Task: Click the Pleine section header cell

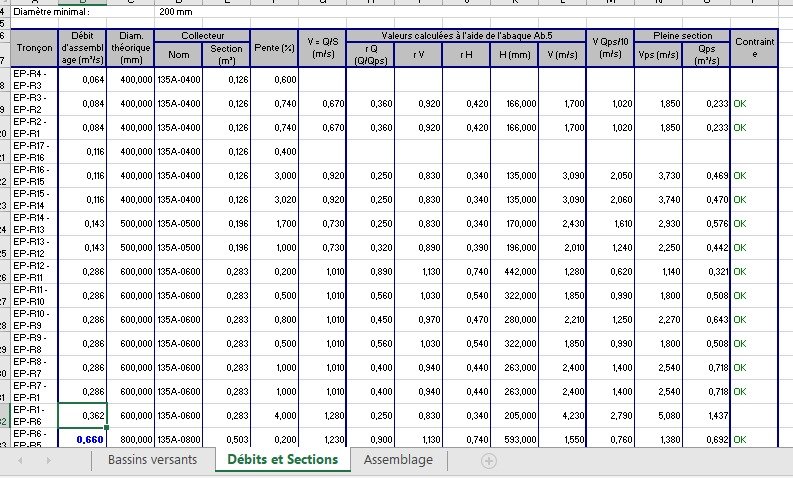Action: (x=682, y=35)
